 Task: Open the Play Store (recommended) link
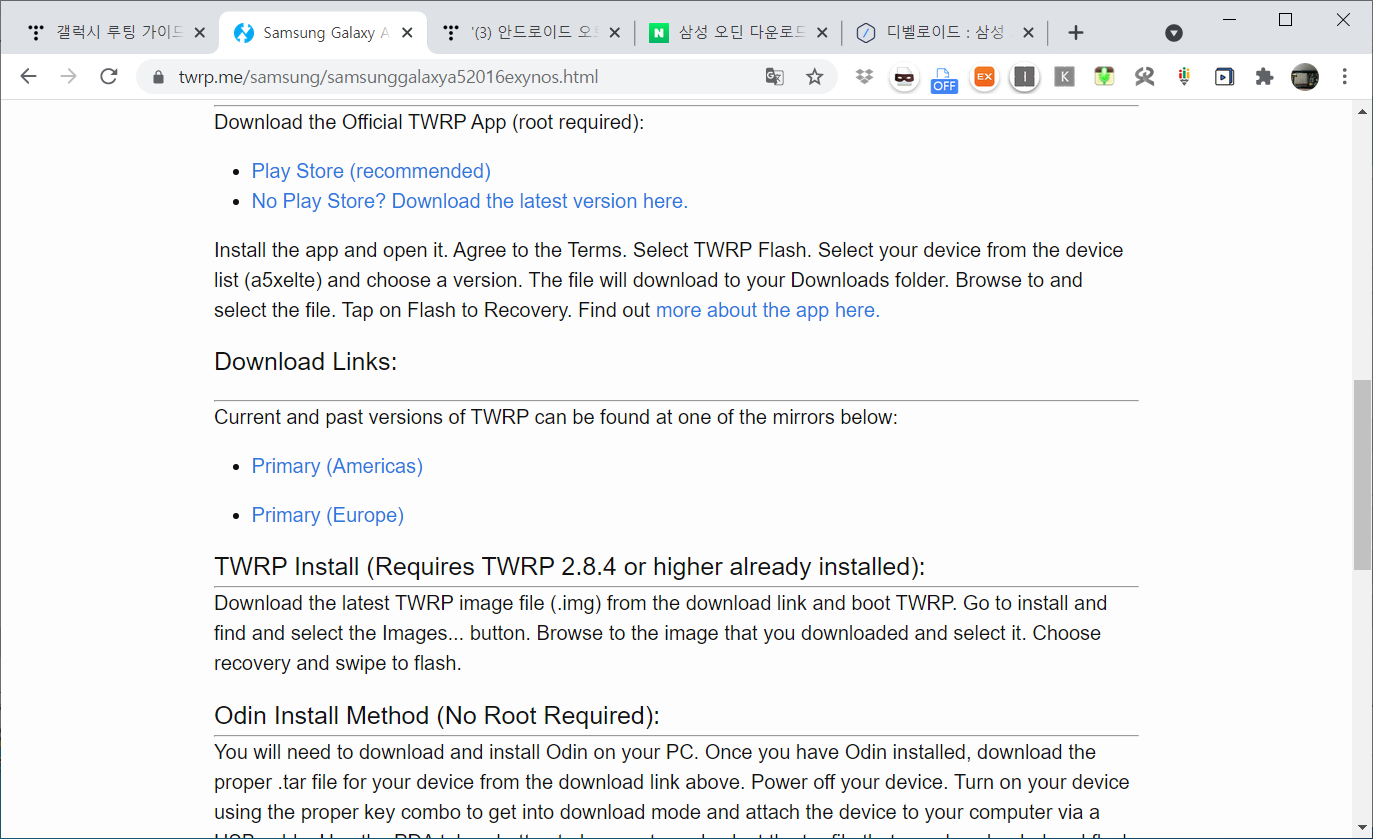click(371, 171)
